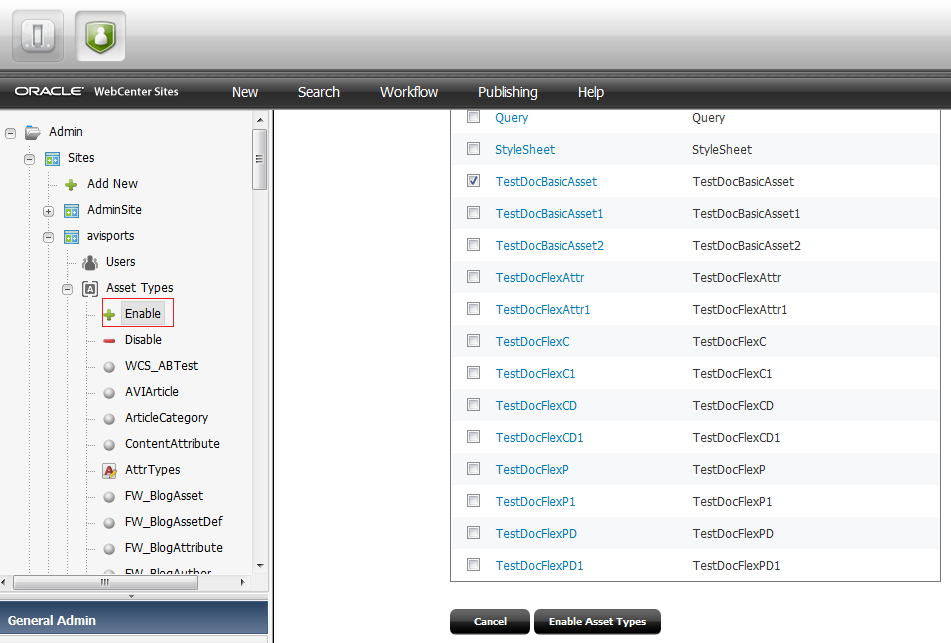This screenshot has width=951, height=643.
Task: Click the gray circle icon beside WCS_ABTest
Action: (109, 367)
